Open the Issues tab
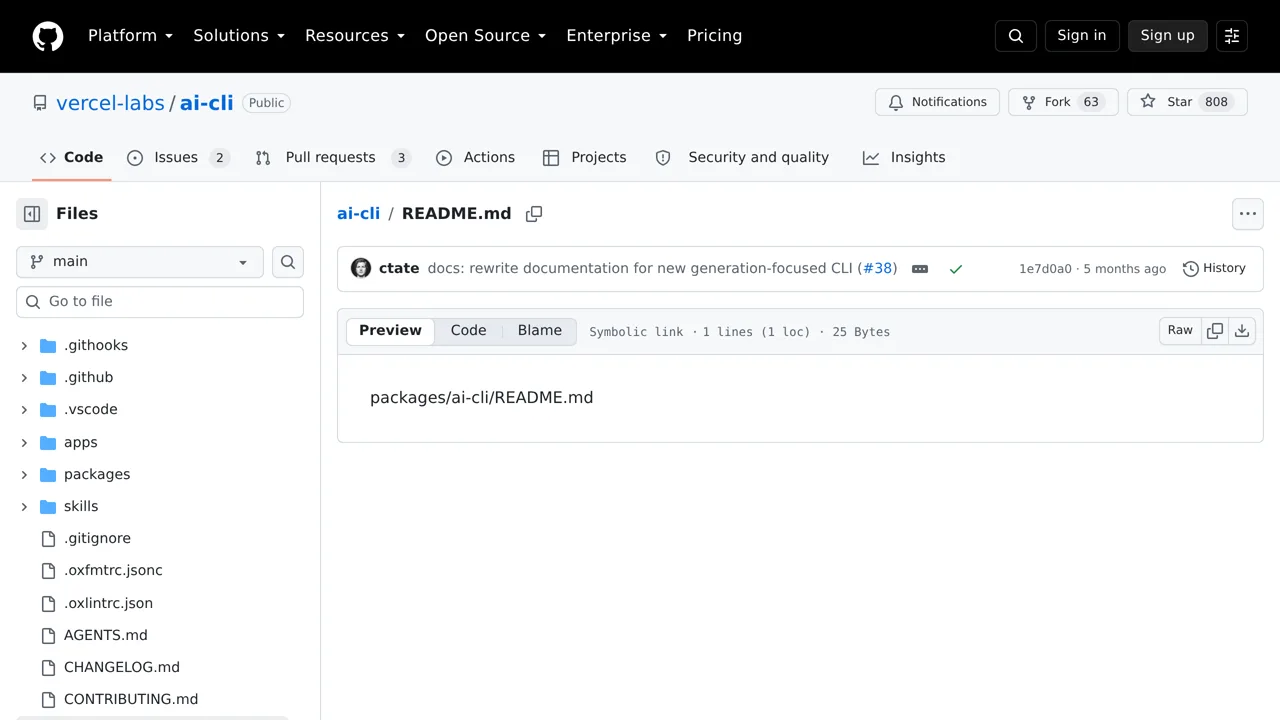This screenshot has width=1280, height=720. tap(179, 158)
